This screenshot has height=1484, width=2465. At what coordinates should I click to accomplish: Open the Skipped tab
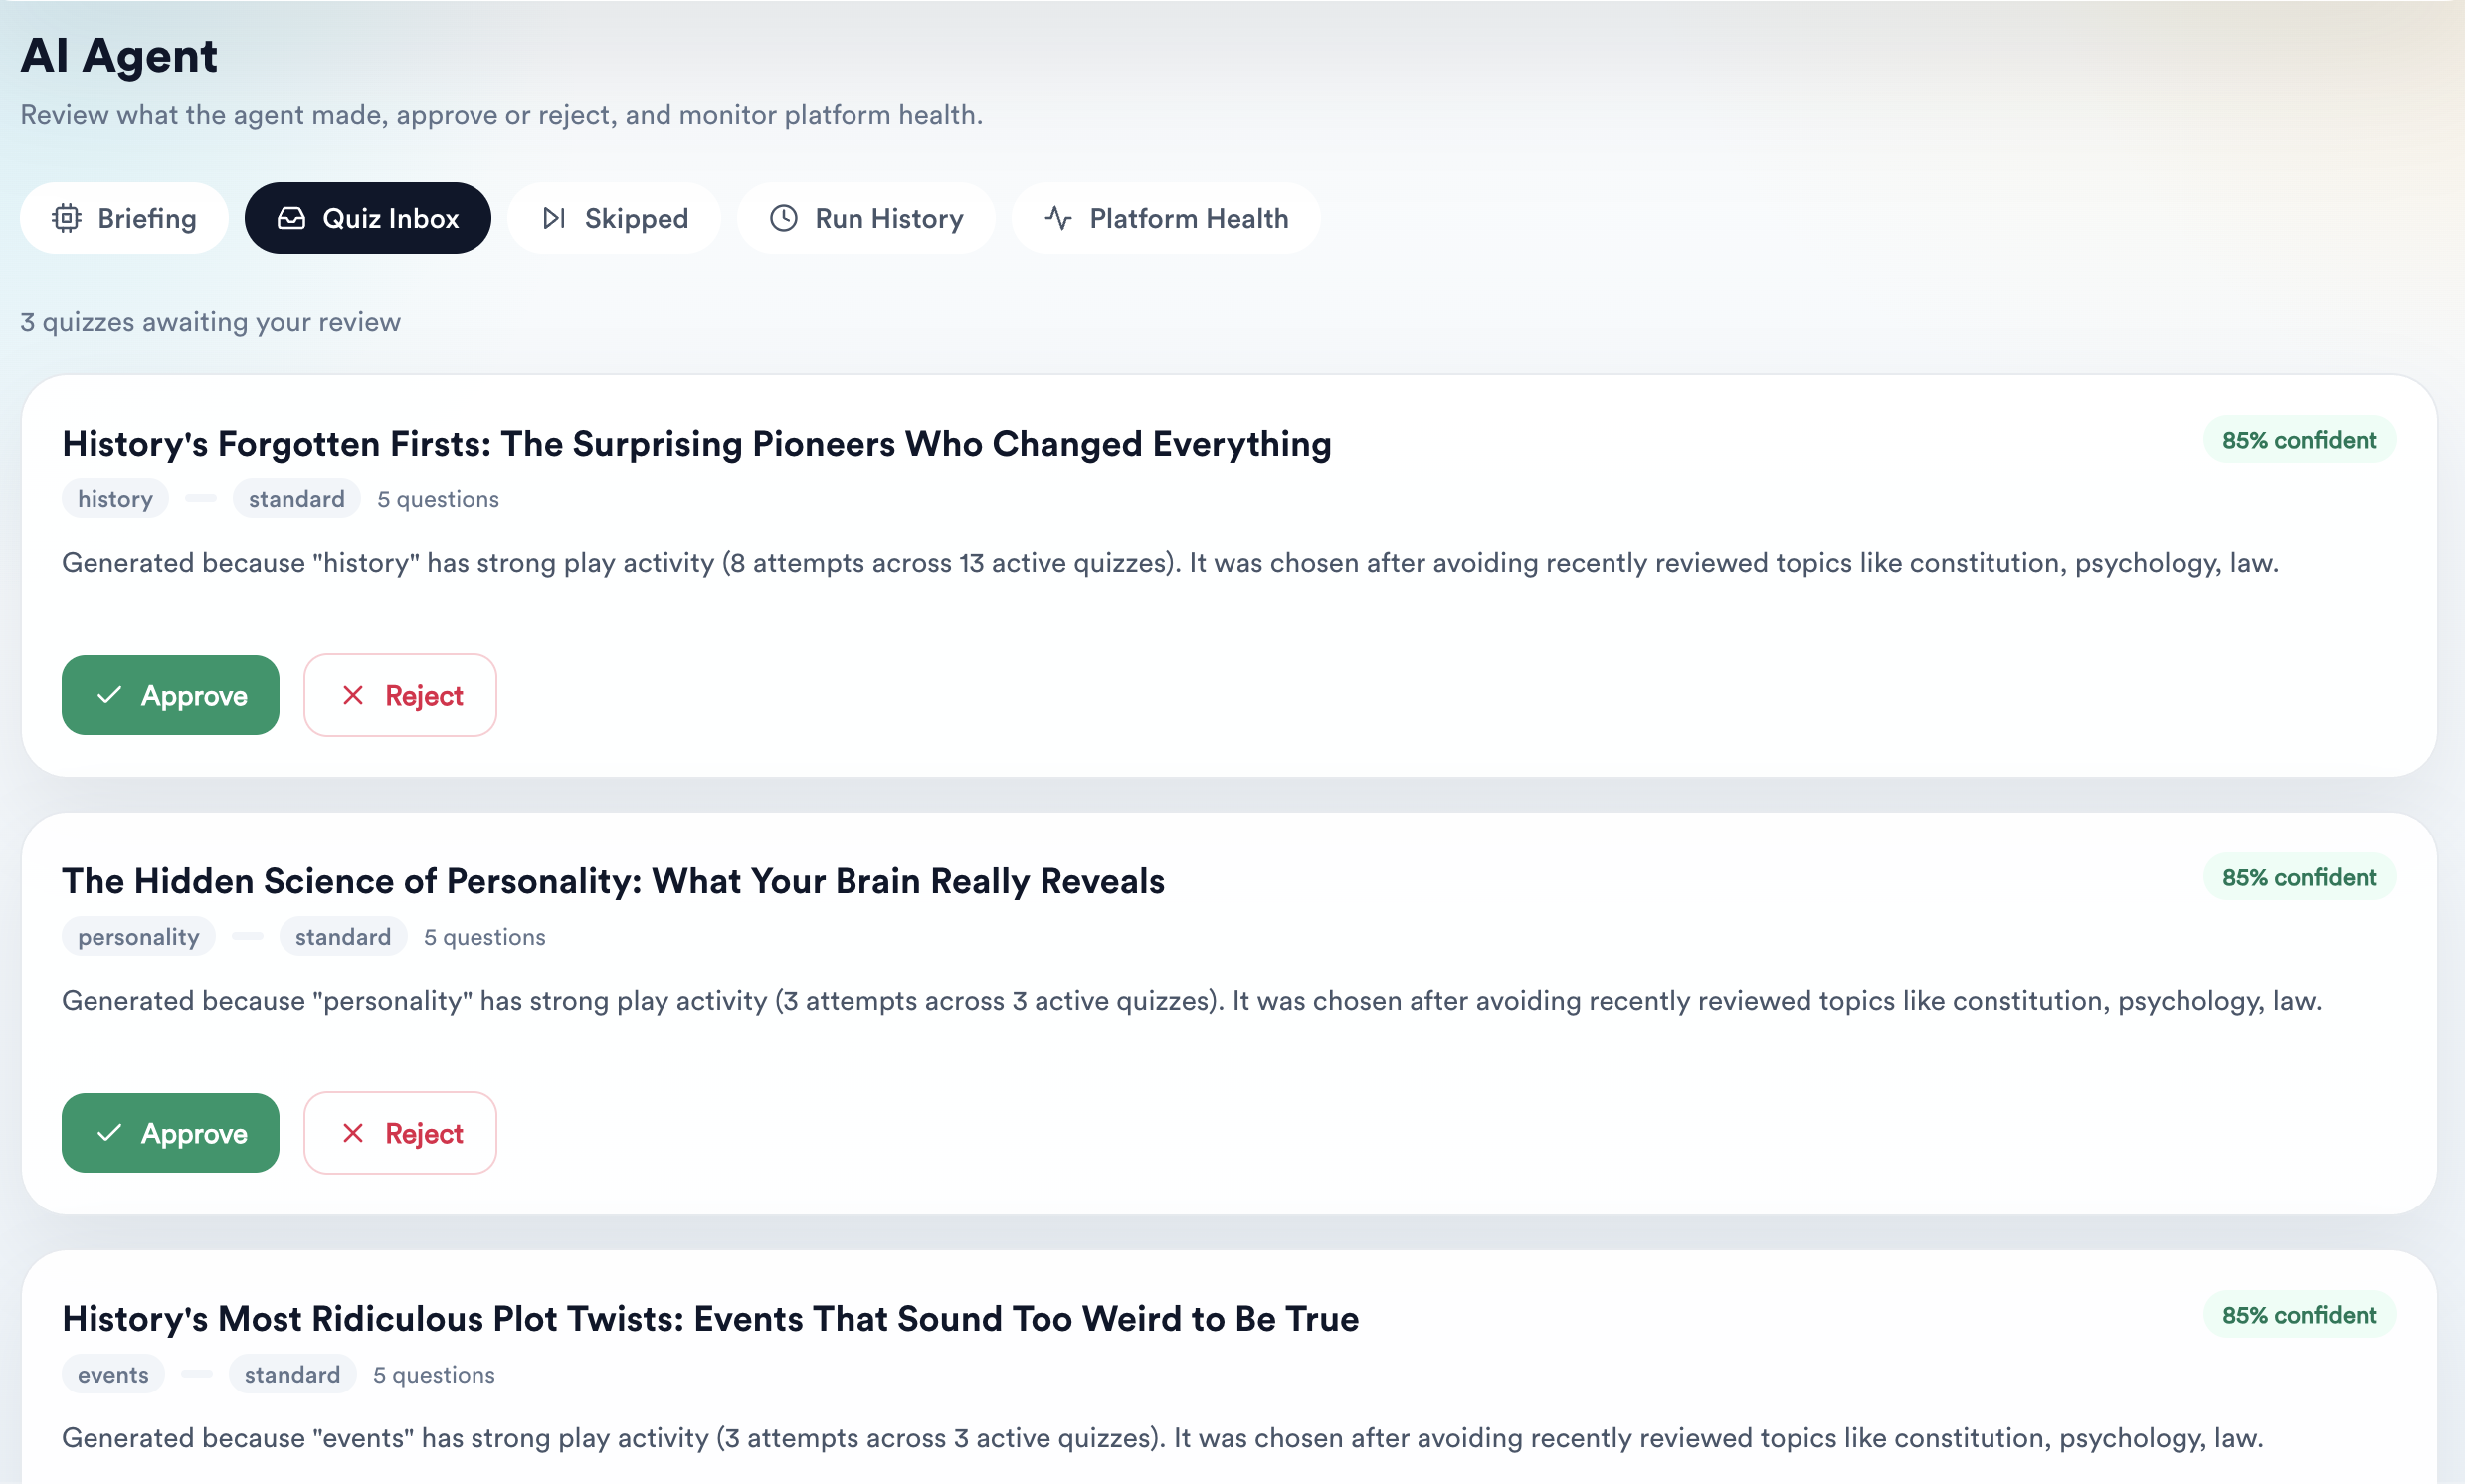(x=613, y=218)
